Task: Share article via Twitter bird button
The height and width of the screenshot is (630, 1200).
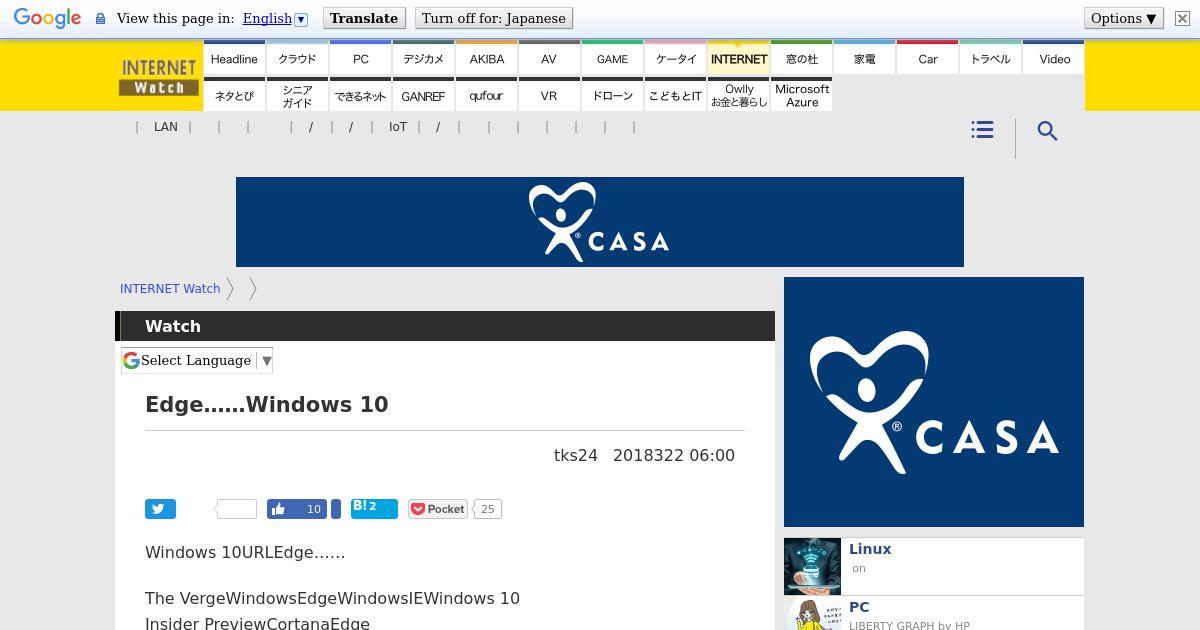Action: [160, 509]
